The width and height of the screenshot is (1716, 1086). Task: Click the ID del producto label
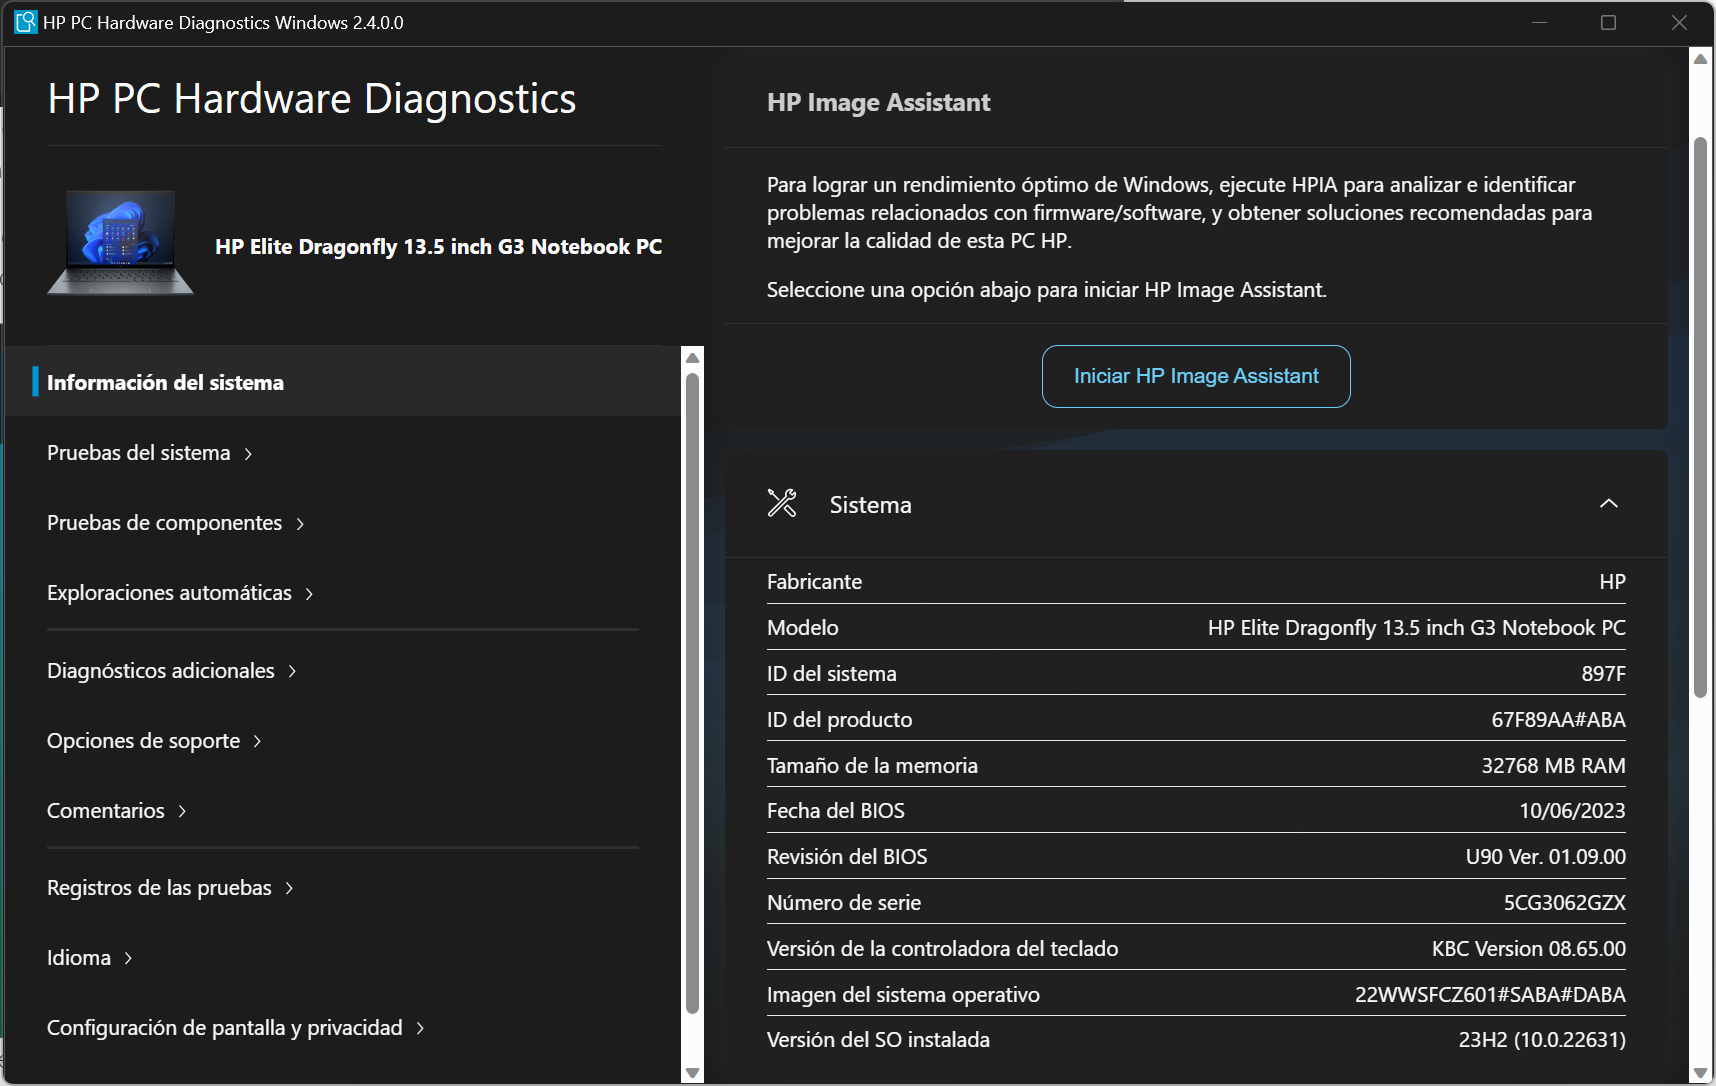pyautogui.click(x=839, y=720)
